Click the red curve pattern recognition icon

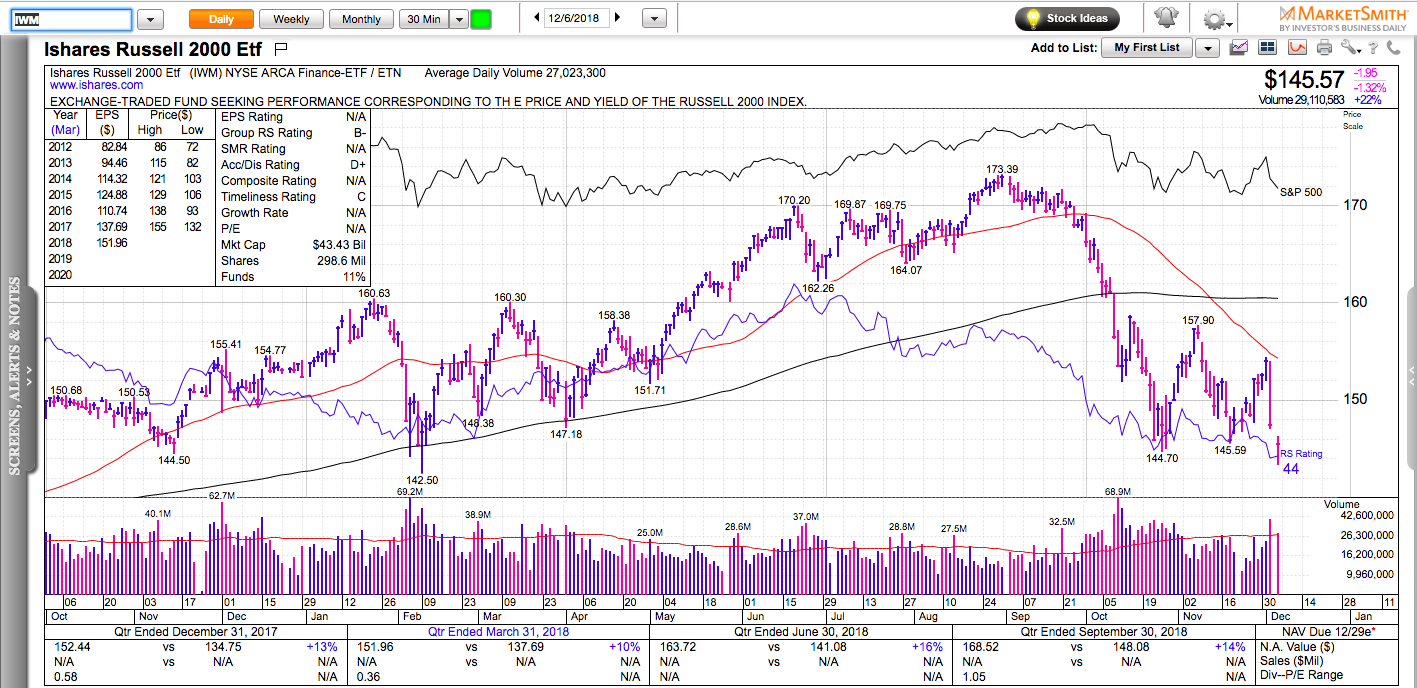(x=1297, y=47)
